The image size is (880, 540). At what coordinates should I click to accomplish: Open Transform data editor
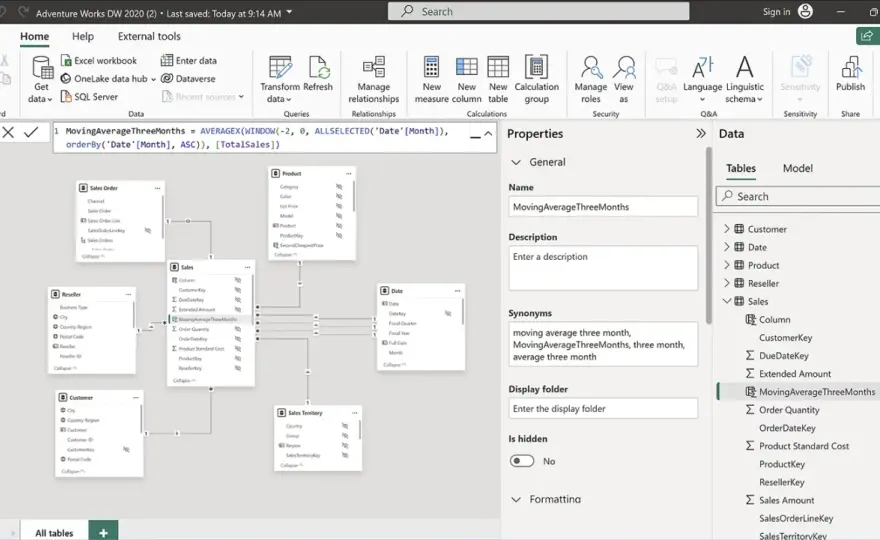point(279,80)
